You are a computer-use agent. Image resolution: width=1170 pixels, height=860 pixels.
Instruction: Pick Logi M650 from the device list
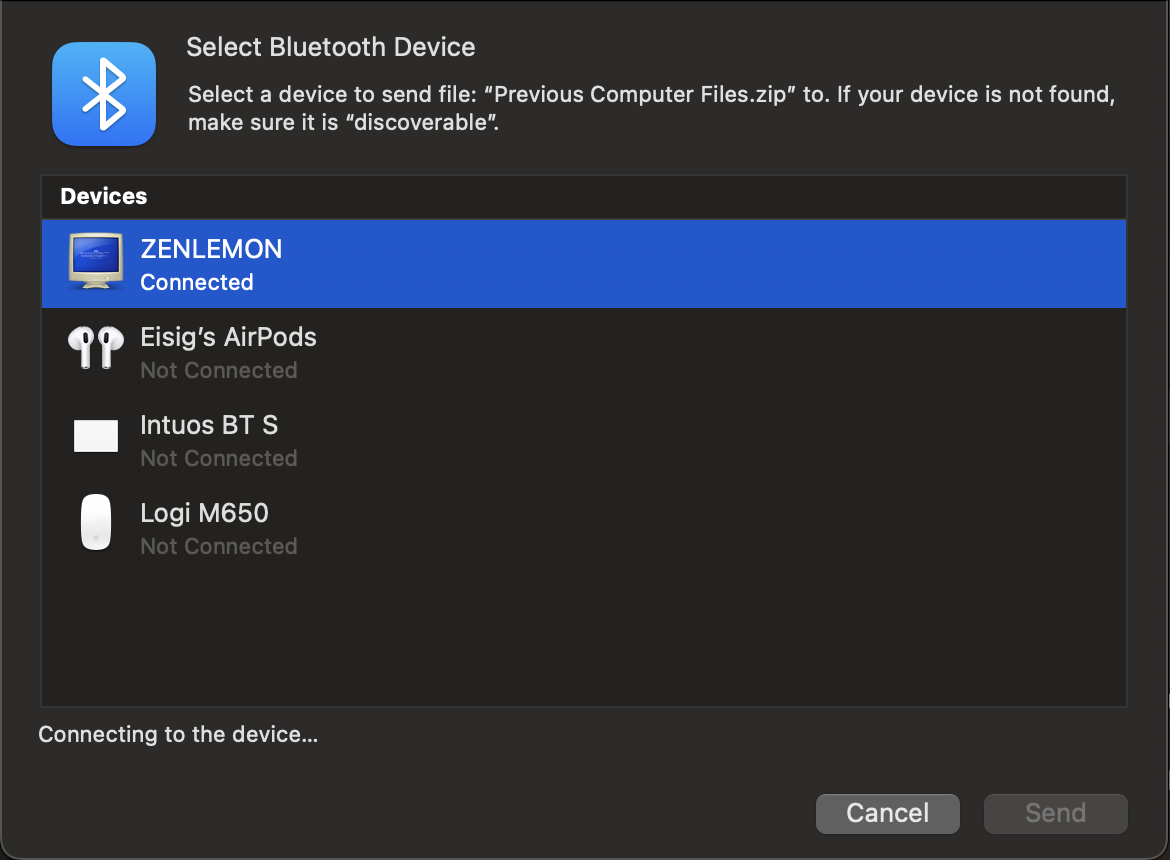coord(204,513)
